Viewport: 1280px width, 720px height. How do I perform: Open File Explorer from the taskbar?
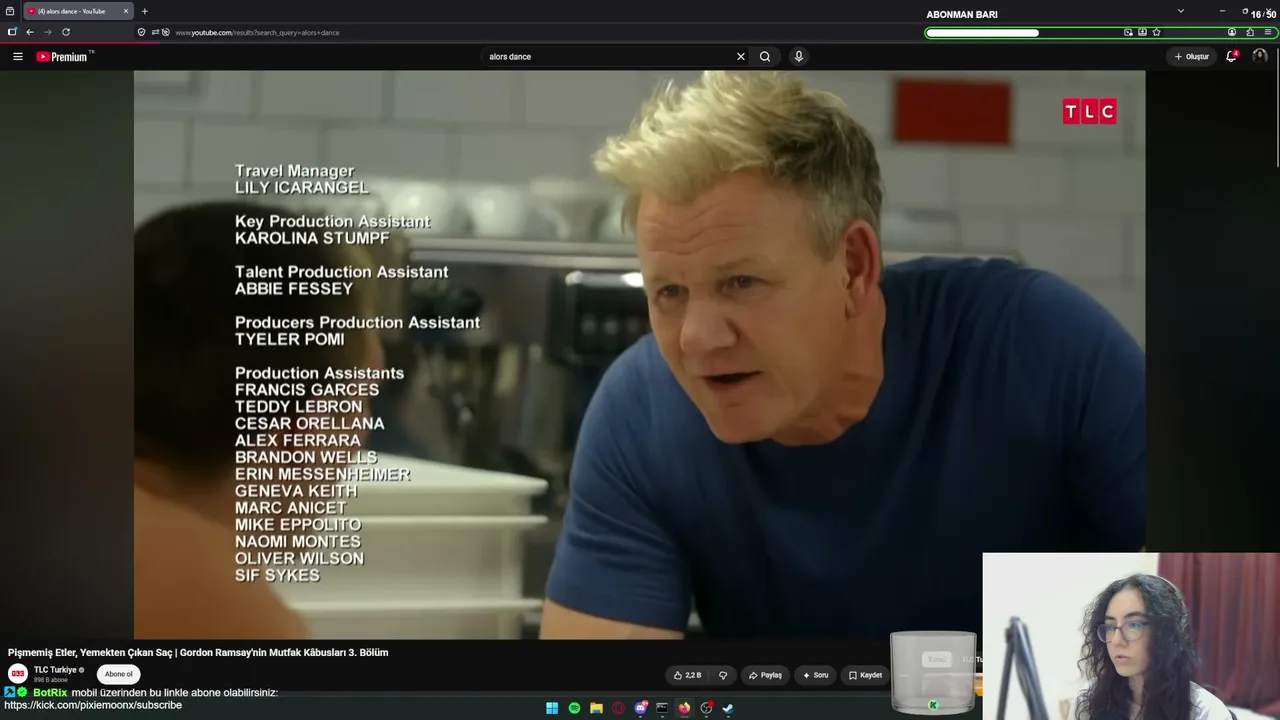[596, 708]
